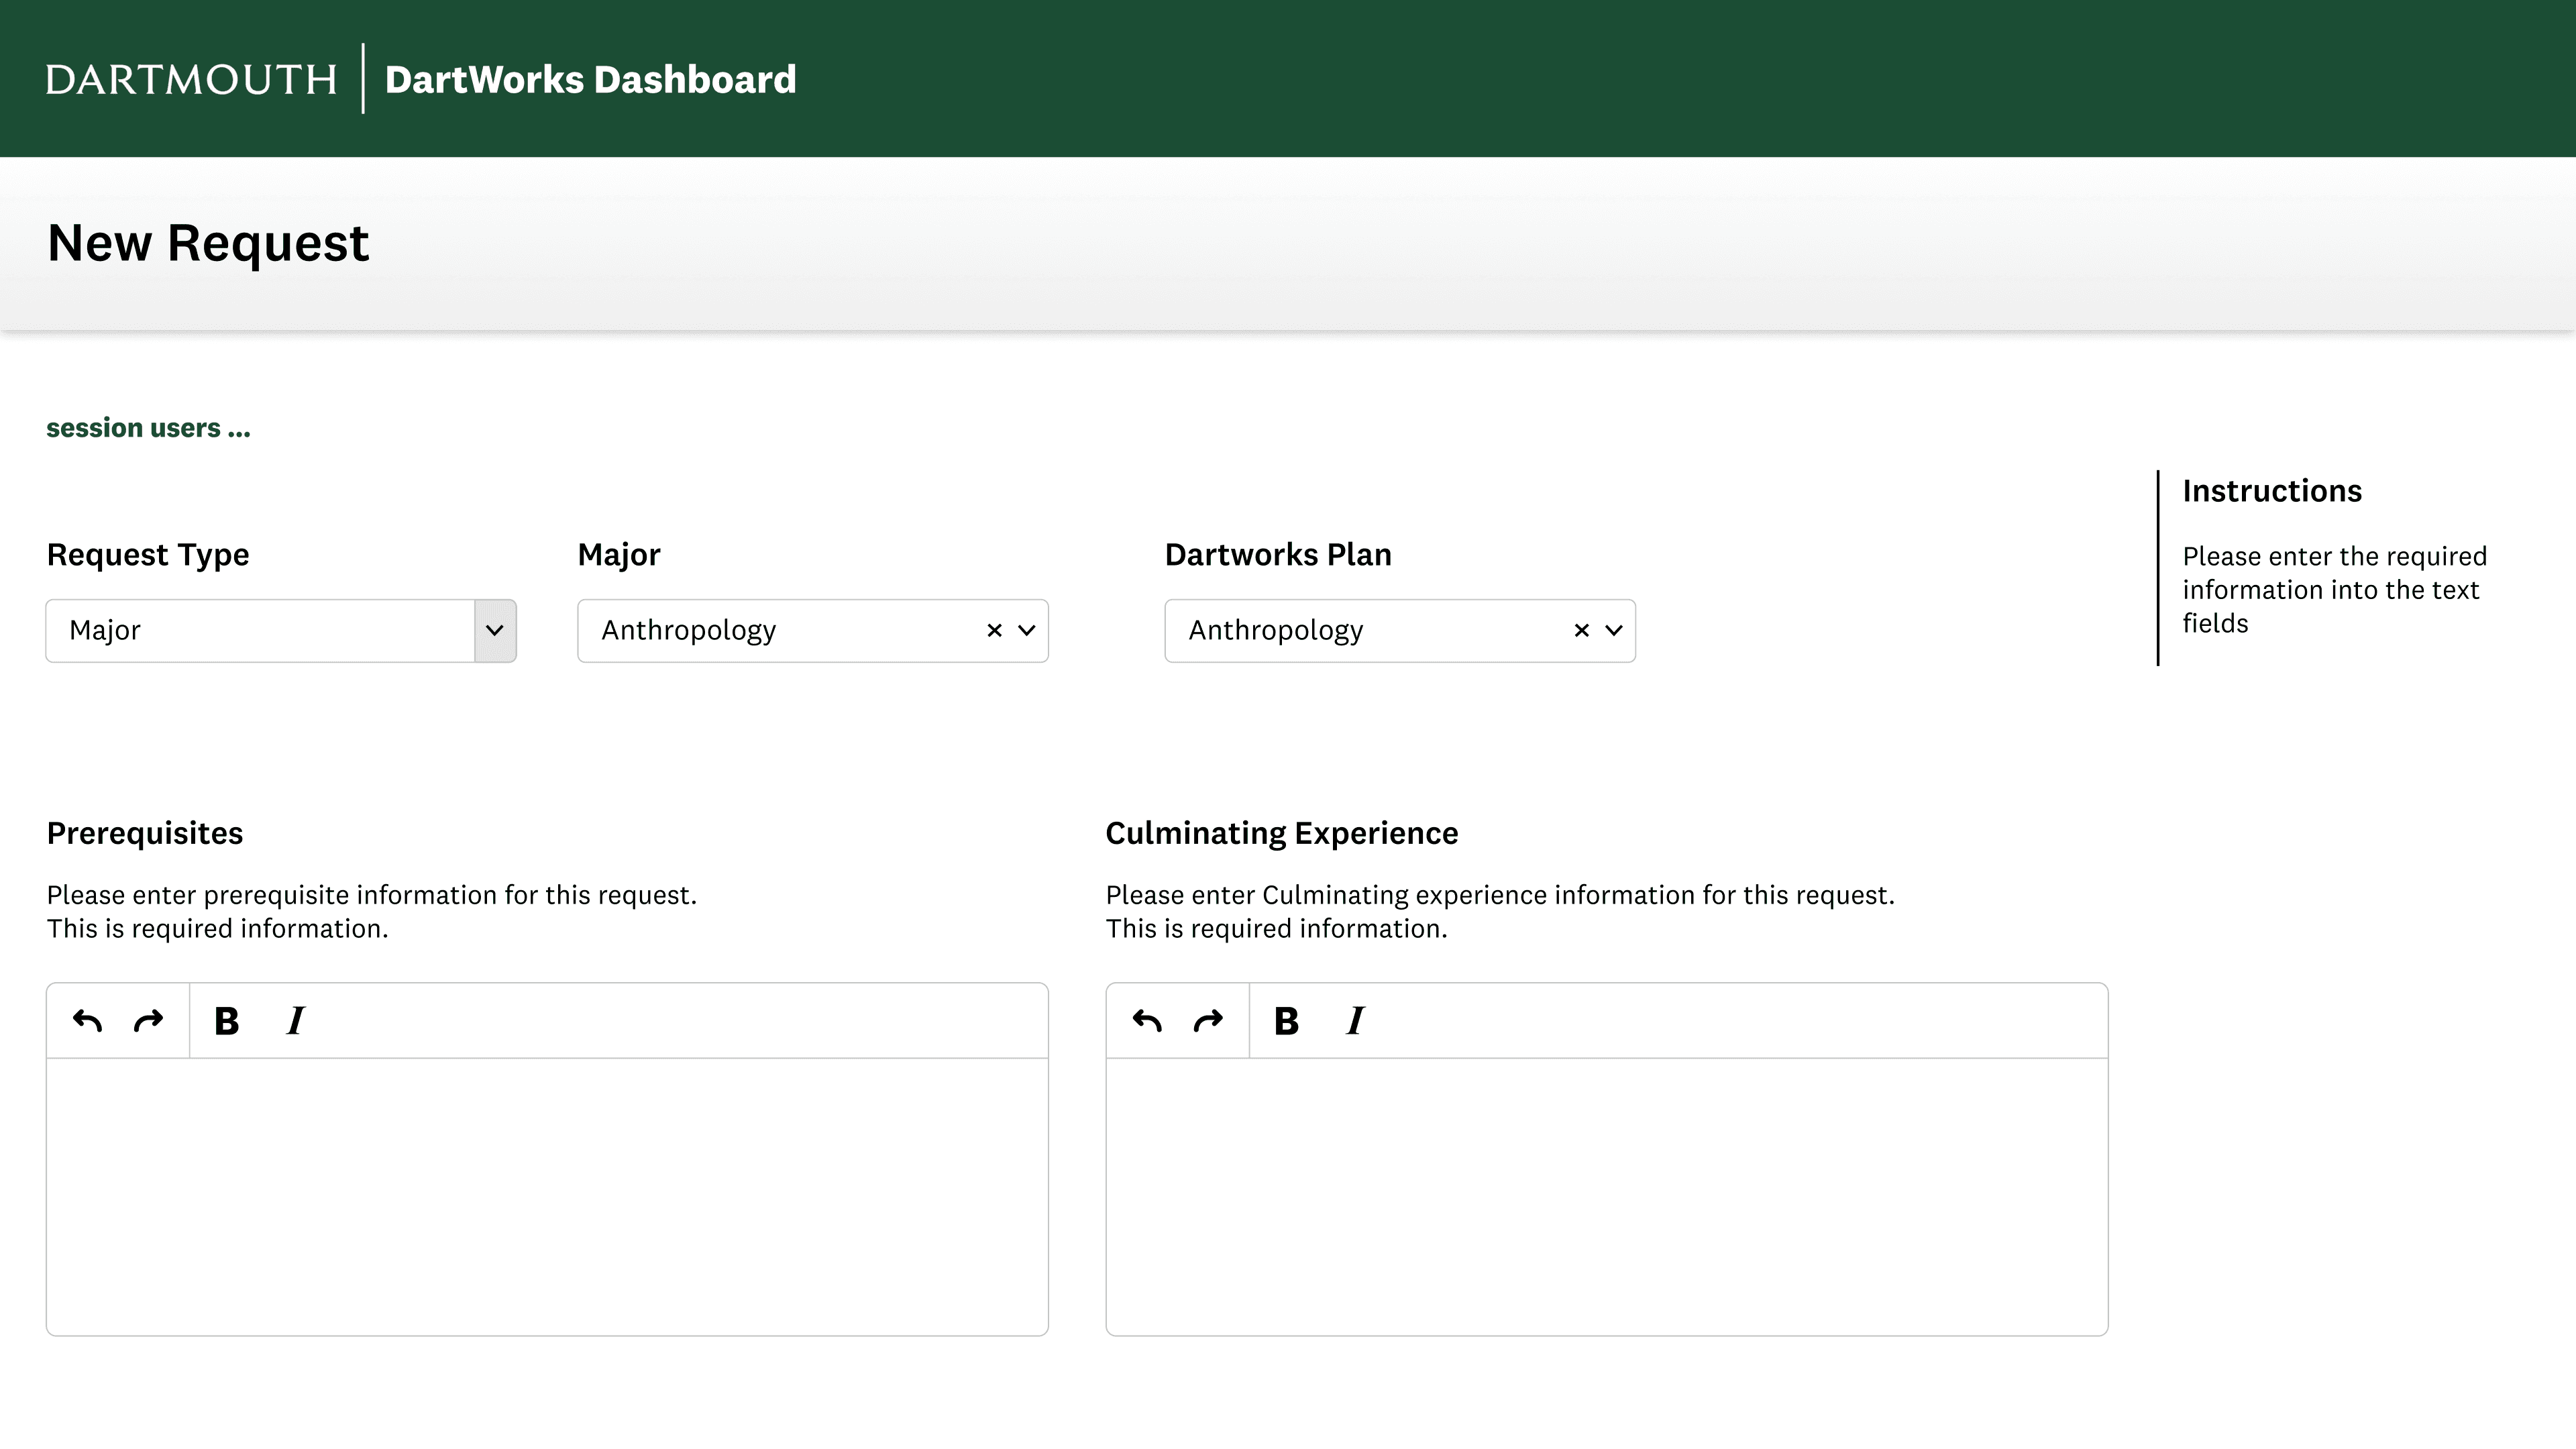Click inside the Prerequisites text area
The image size is (2576, 1449).
click(x=547, y=1195)
